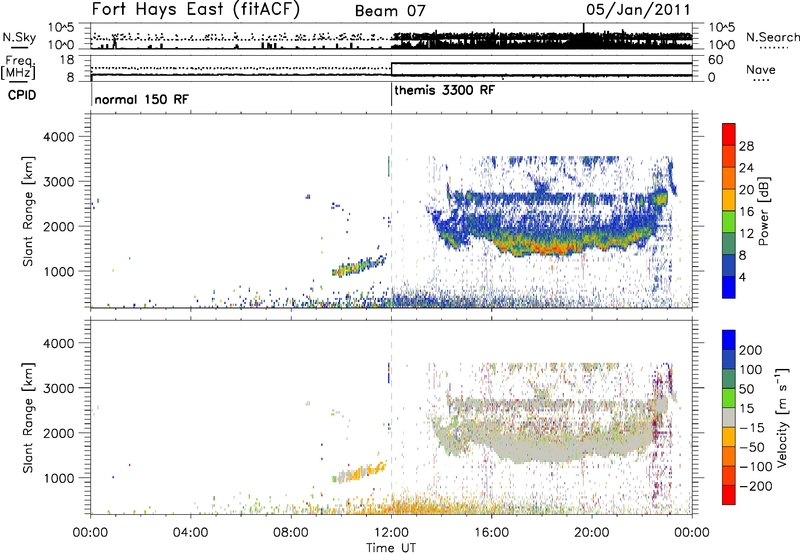The height and width of the screenshot is (554, 800).
Task: Click the gray band of Velocity colorbar
Action: click(x=729, y=417)
